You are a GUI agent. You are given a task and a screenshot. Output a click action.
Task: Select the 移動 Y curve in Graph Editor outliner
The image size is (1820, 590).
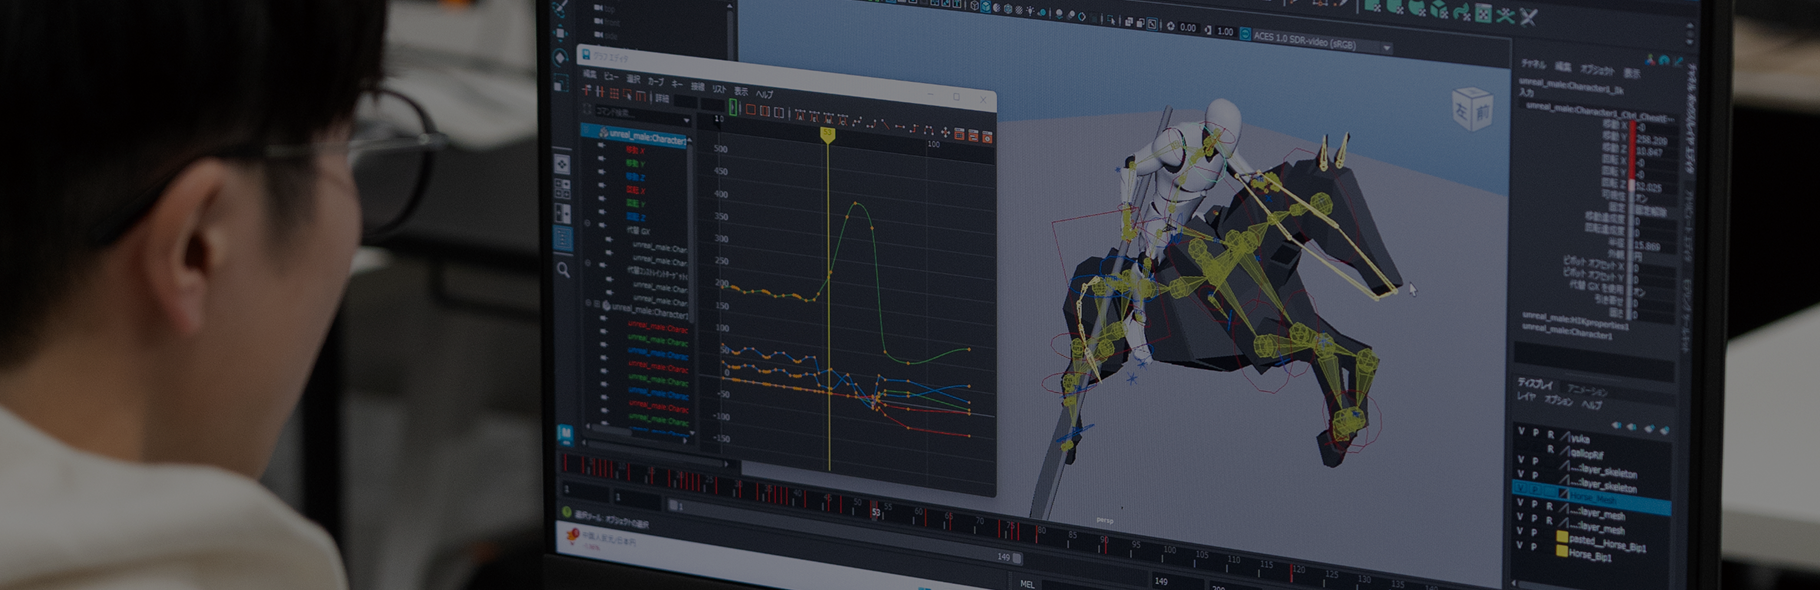click(x=635, y=163)
